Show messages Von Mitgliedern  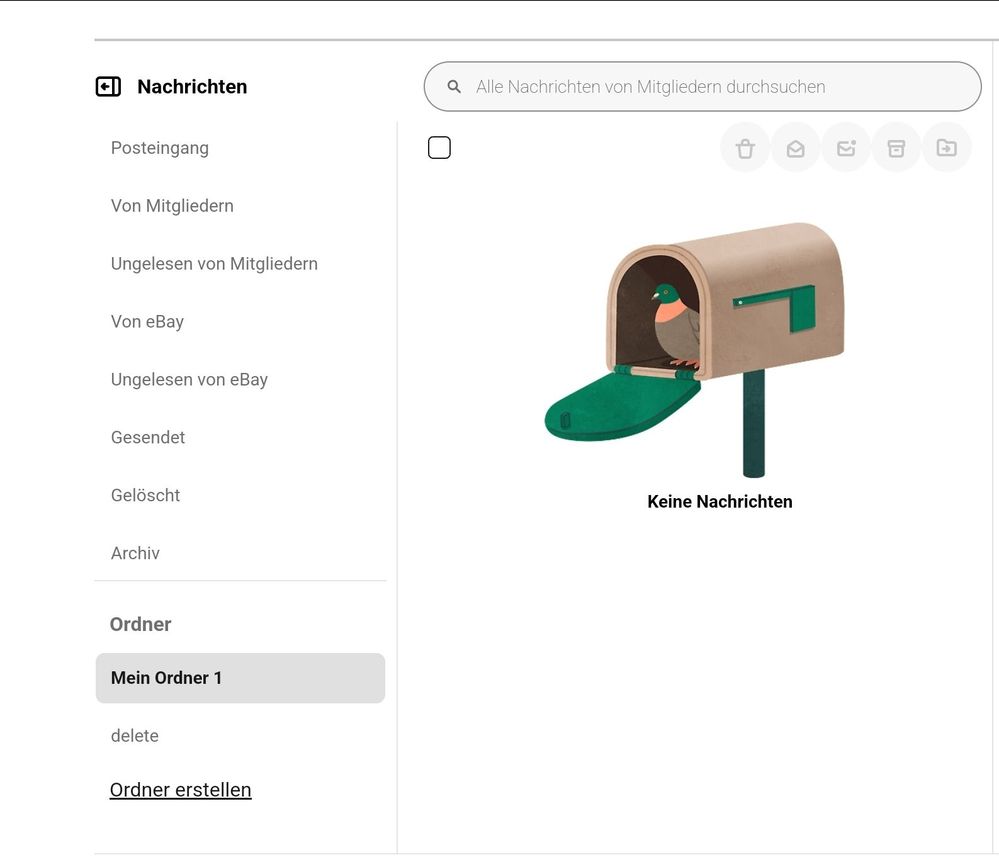172,206
